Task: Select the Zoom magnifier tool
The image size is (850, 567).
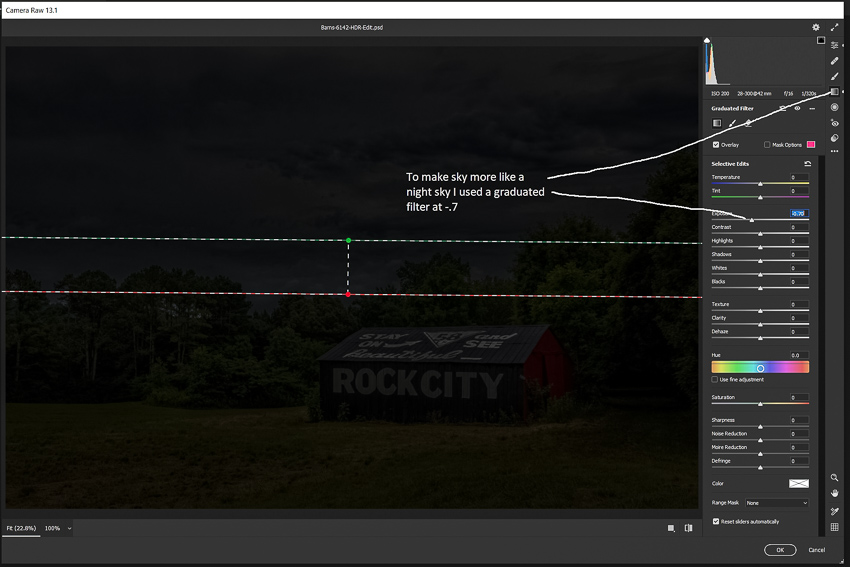Action: (835, 478)
